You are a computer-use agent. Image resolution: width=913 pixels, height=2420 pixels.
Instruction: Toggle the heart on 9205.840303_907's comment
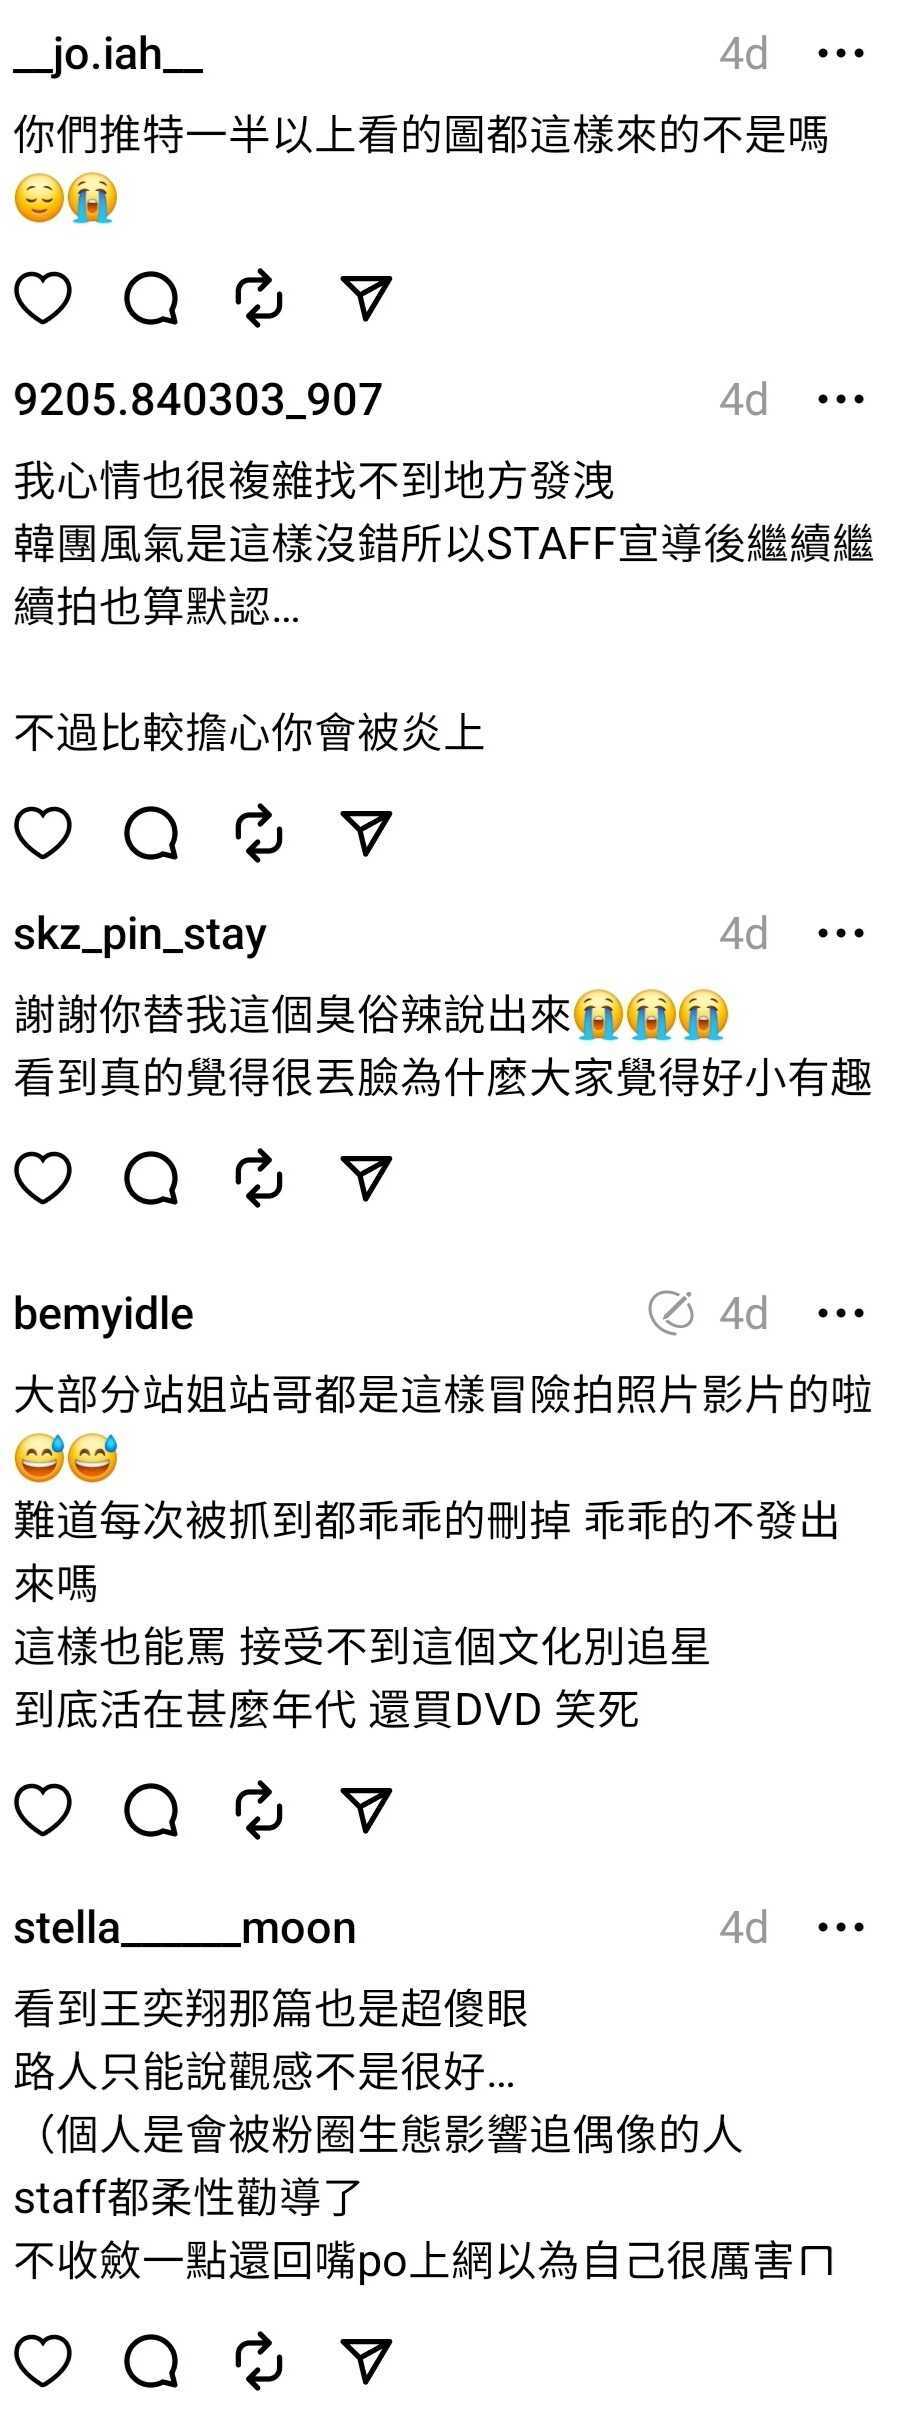click(43, 833)
